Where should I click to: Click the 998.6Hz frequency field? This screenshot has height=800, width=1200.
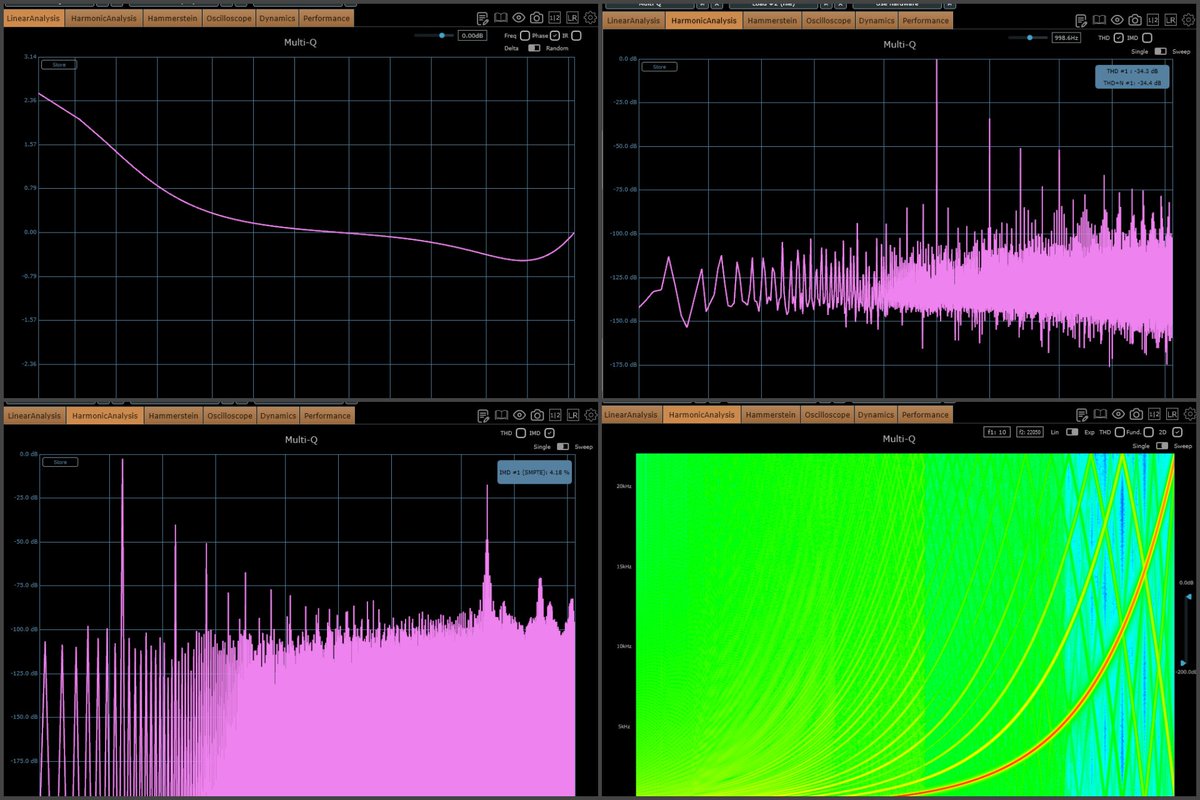pyautogui.click(x=1066, y=37)
